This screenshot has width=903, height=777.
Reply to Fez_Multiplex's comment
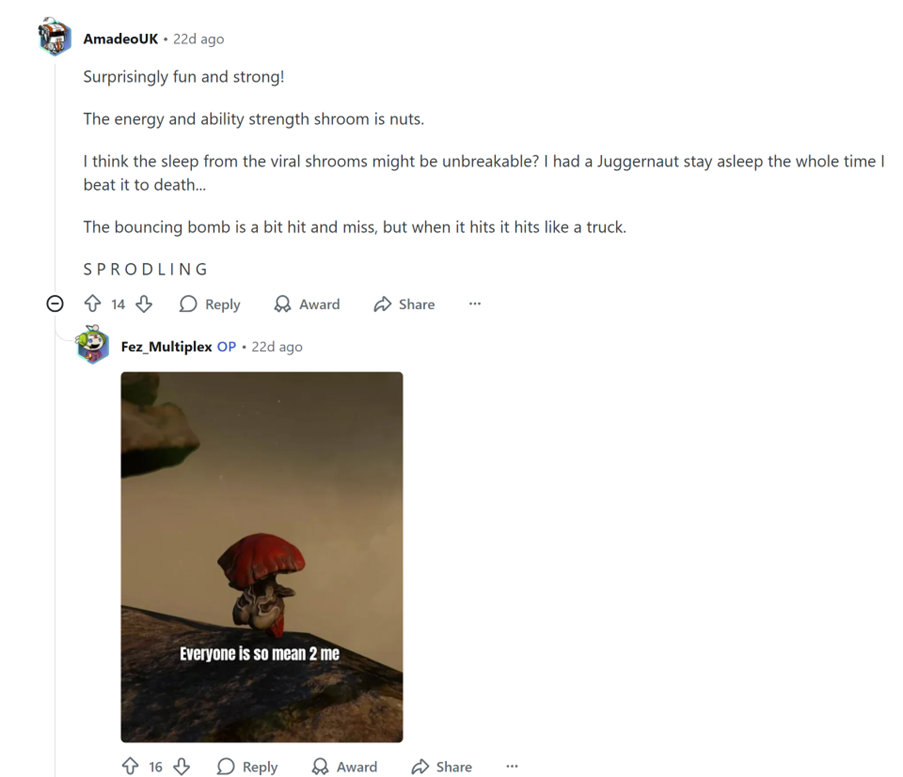pos(247,767)
